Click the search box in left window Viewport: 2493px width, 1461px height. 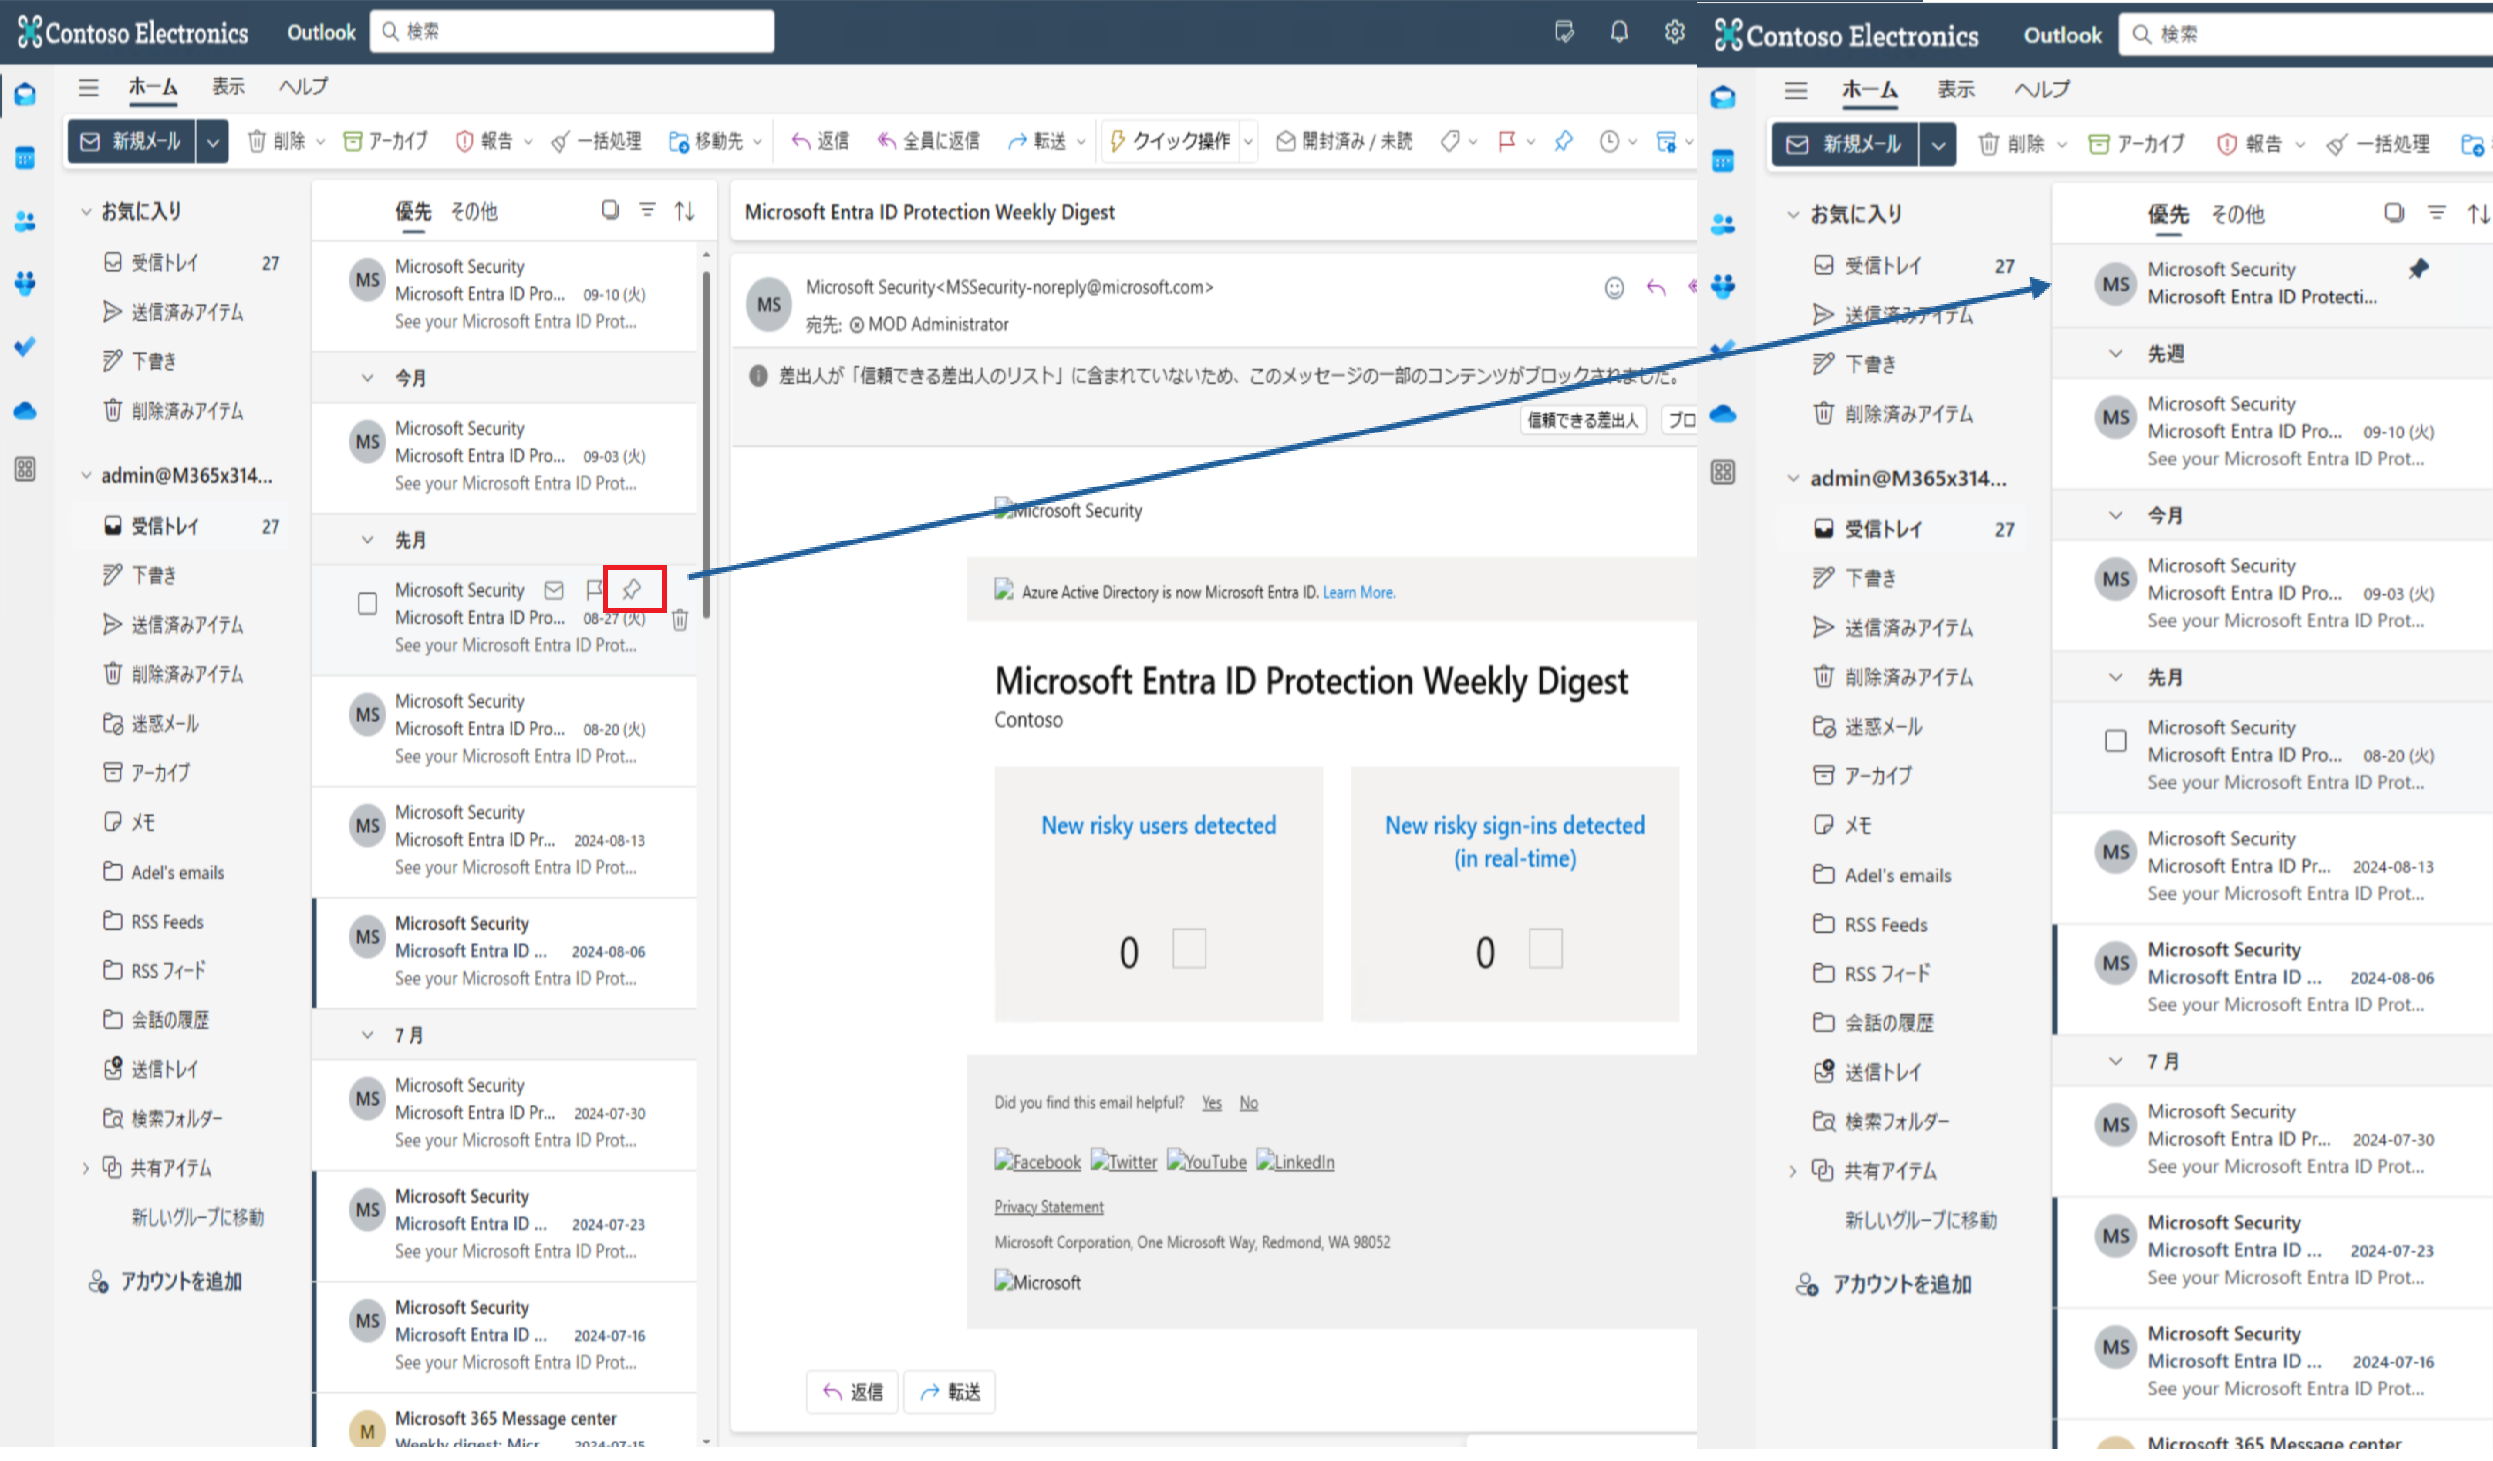tap(572, 31)
